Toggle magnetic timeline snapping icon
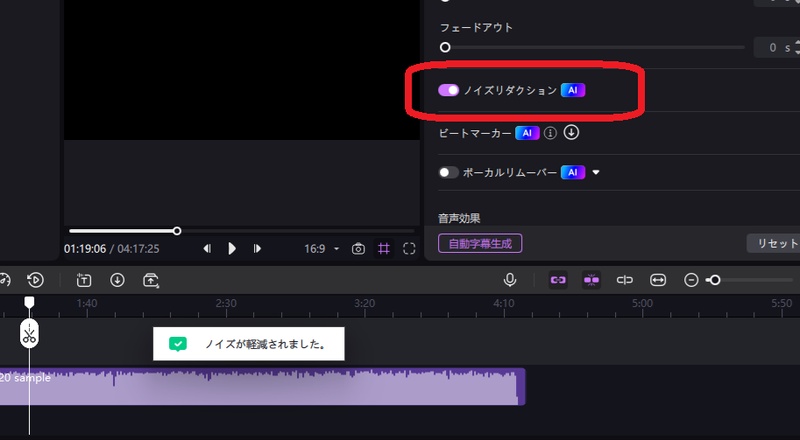Viewport: 800px width, 440px height. tap(591, 280)
